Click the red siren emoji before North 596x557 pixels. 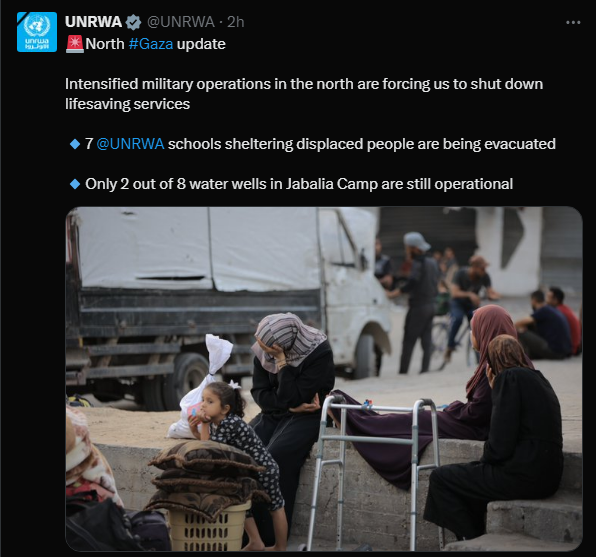74,44
